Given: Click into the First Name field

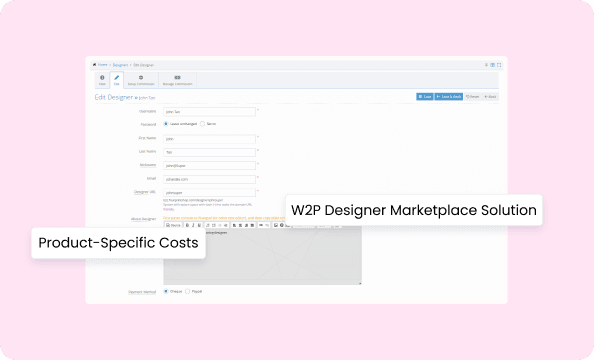Looking at the screenshot, I should point(209,139).
